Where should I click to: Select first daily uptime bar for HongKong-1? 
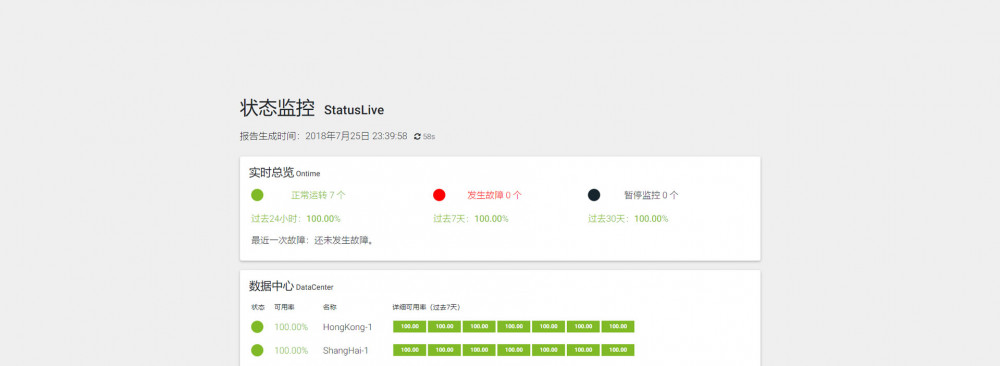[x=409, y=326]
